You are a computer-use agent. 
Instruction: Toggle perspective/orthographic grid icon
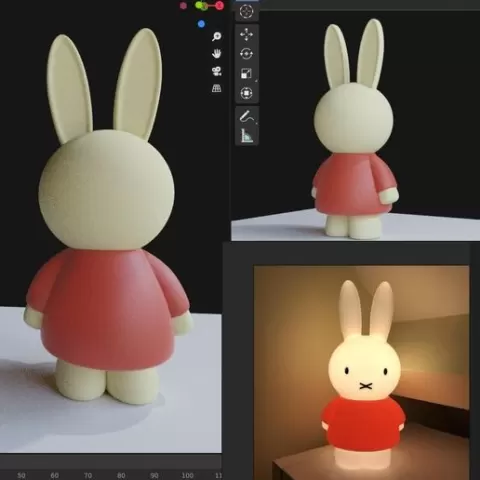[x=217, y=88]
